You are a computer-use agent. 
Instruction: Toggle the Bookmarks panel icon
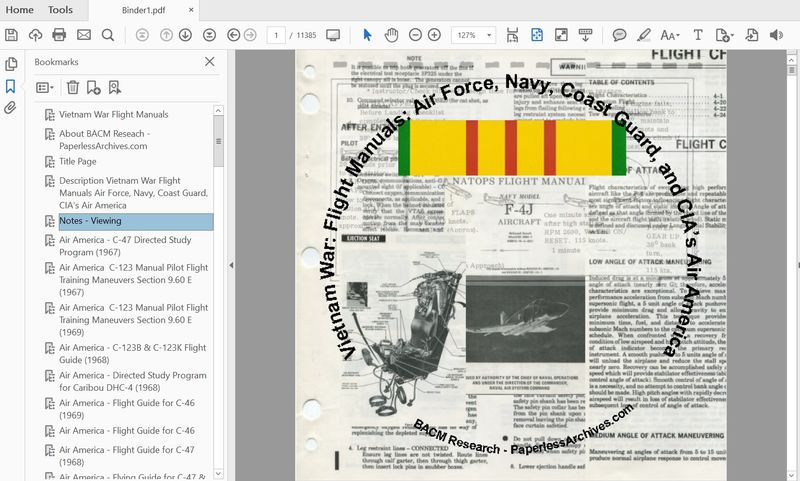pos(11,86)
